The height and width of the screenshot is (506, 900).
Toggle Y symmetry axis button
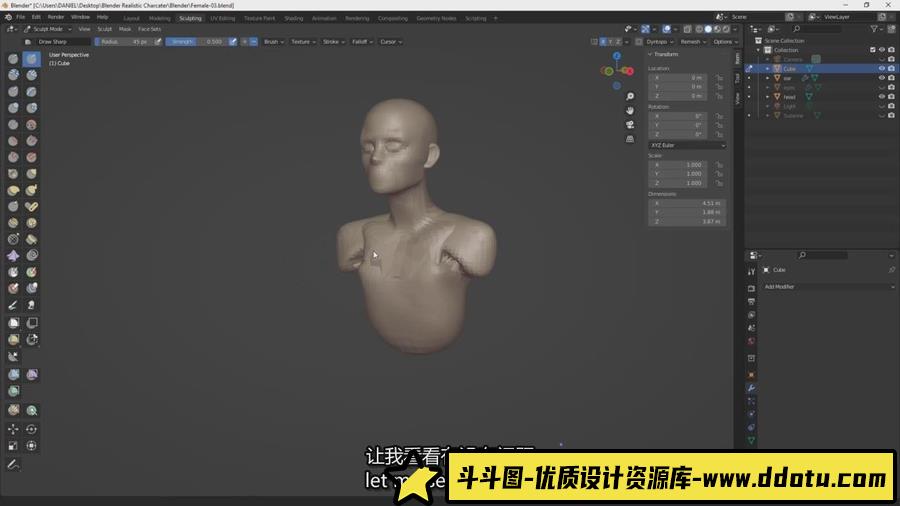coord(610,42)
